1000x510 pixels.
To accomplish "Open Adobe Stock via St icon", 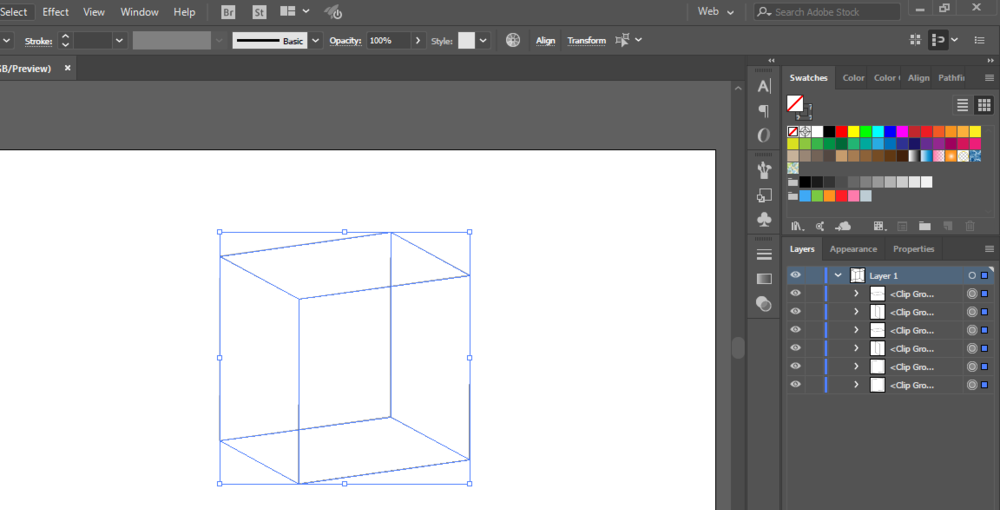I will pyautogui.click(x=259, y=12).
